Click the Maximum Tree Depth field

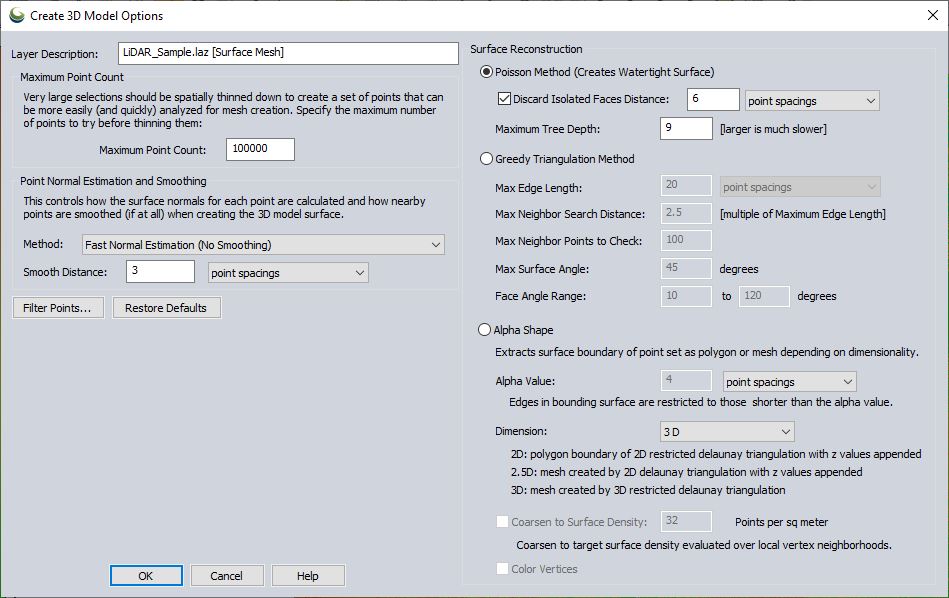(685, 129)
